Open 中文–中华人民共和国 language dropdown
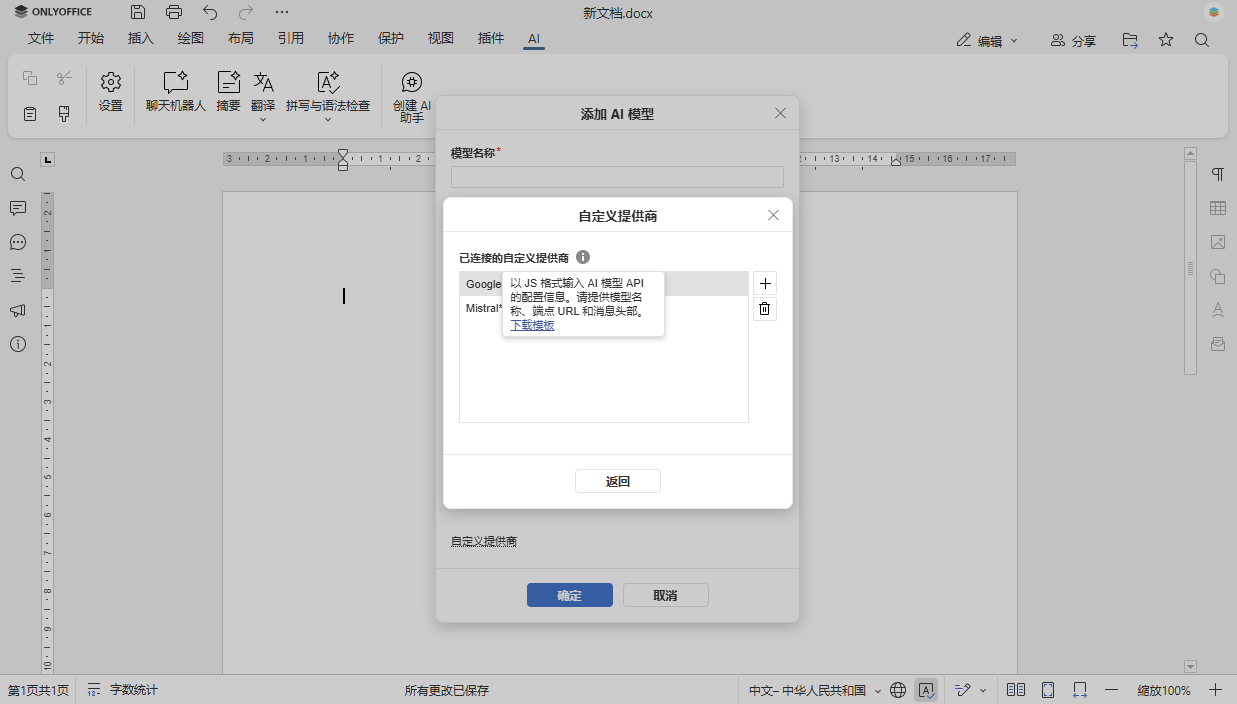Viewport: 1237px width, 704px height. (x=815, y=690)
